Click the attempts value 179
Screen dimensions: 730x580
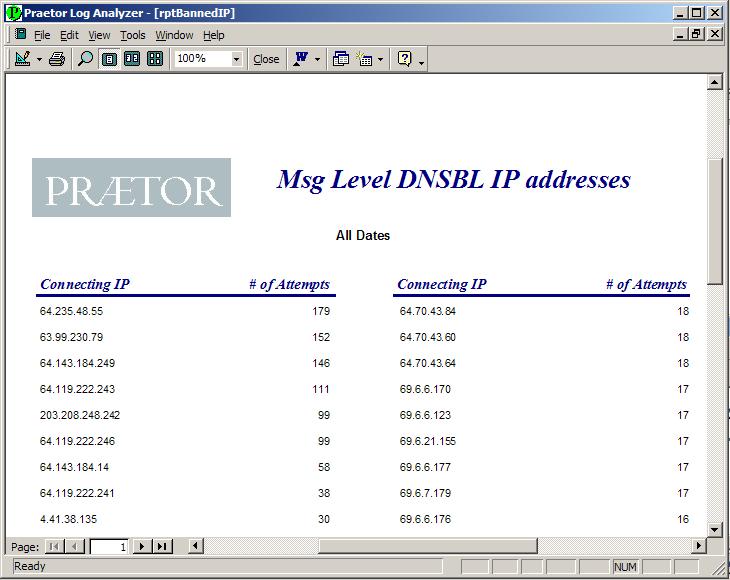[x=321, y=311]
